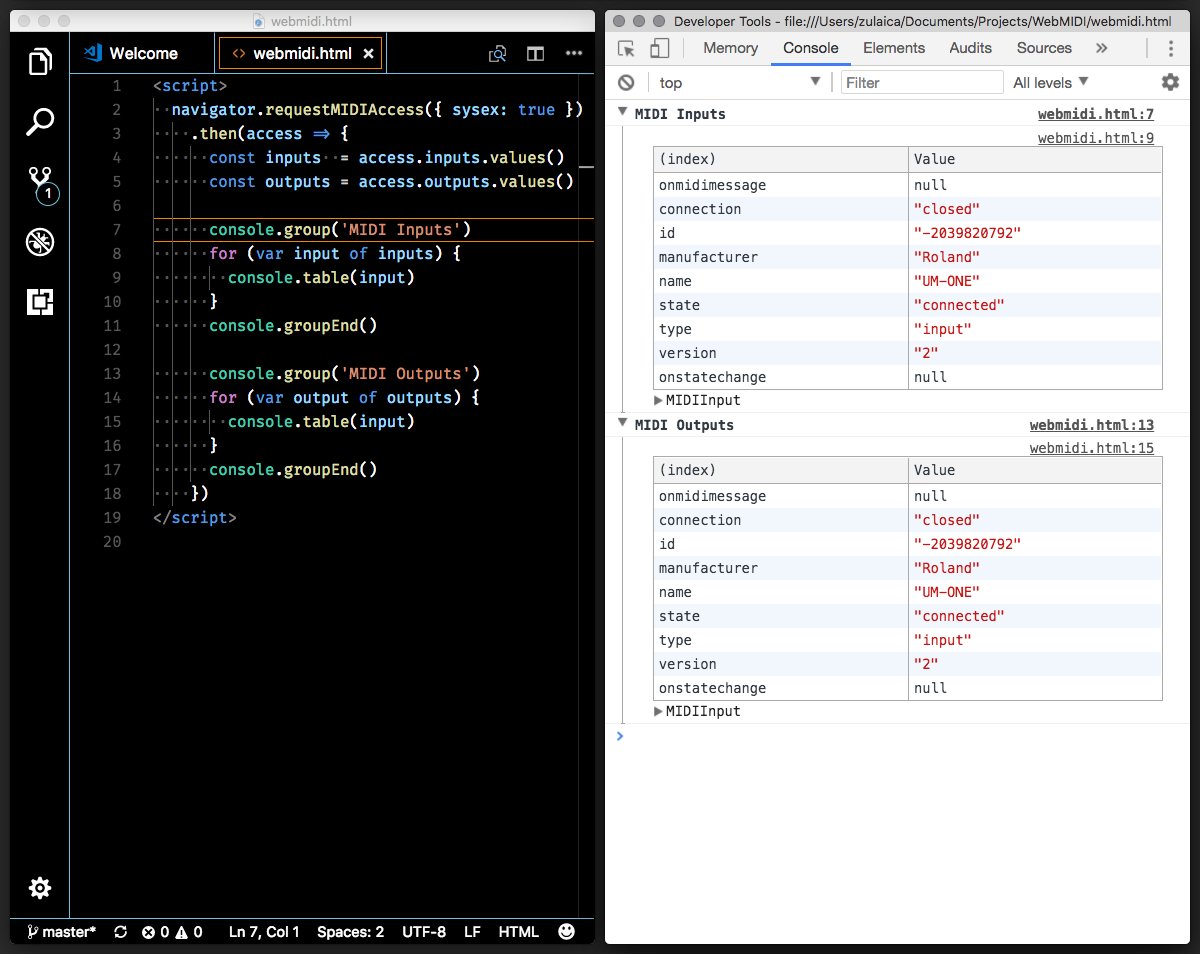Click 'MIDI Outputs' string on line 13

405,374
